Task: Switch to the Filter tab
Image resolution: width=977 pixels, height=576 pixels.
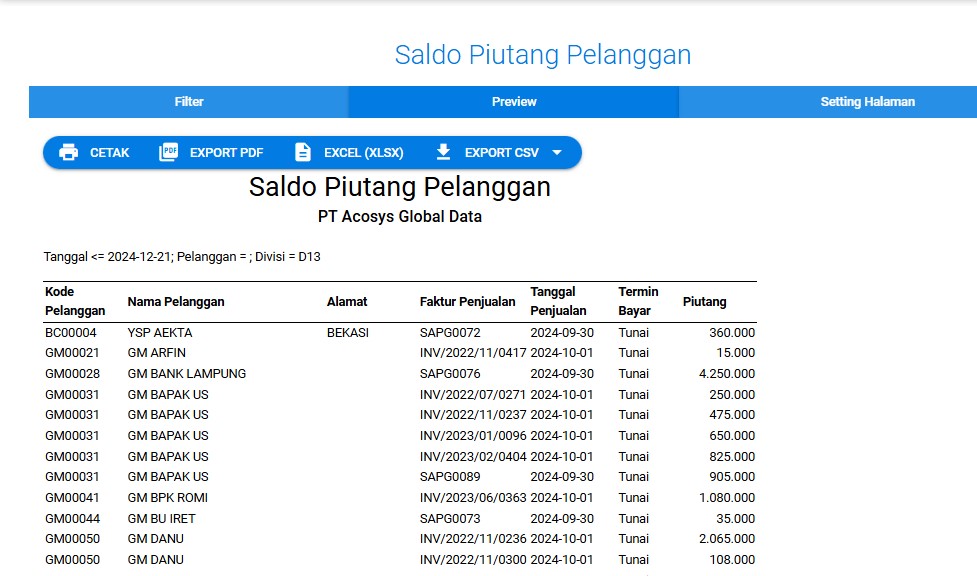Action: [x=189, y=102]
